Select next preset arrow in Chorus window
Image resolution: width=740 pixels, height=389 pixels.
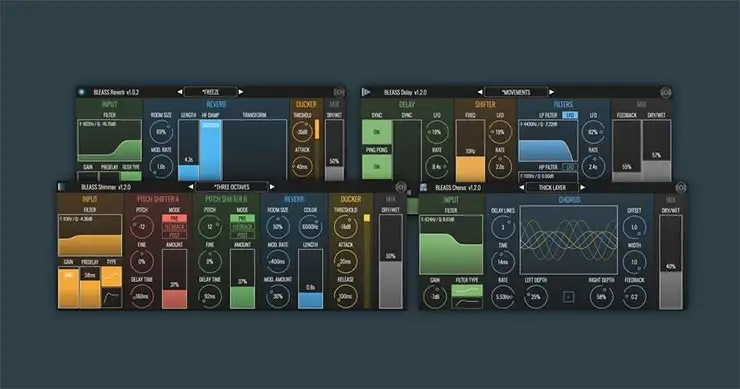583,187
